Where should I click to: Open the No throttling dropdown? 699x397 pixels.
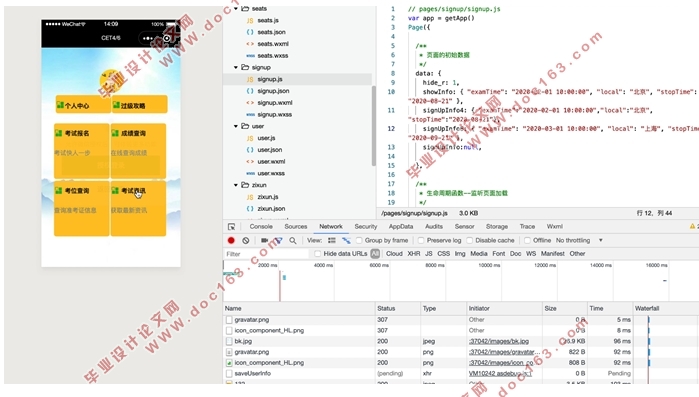[579, 240]
